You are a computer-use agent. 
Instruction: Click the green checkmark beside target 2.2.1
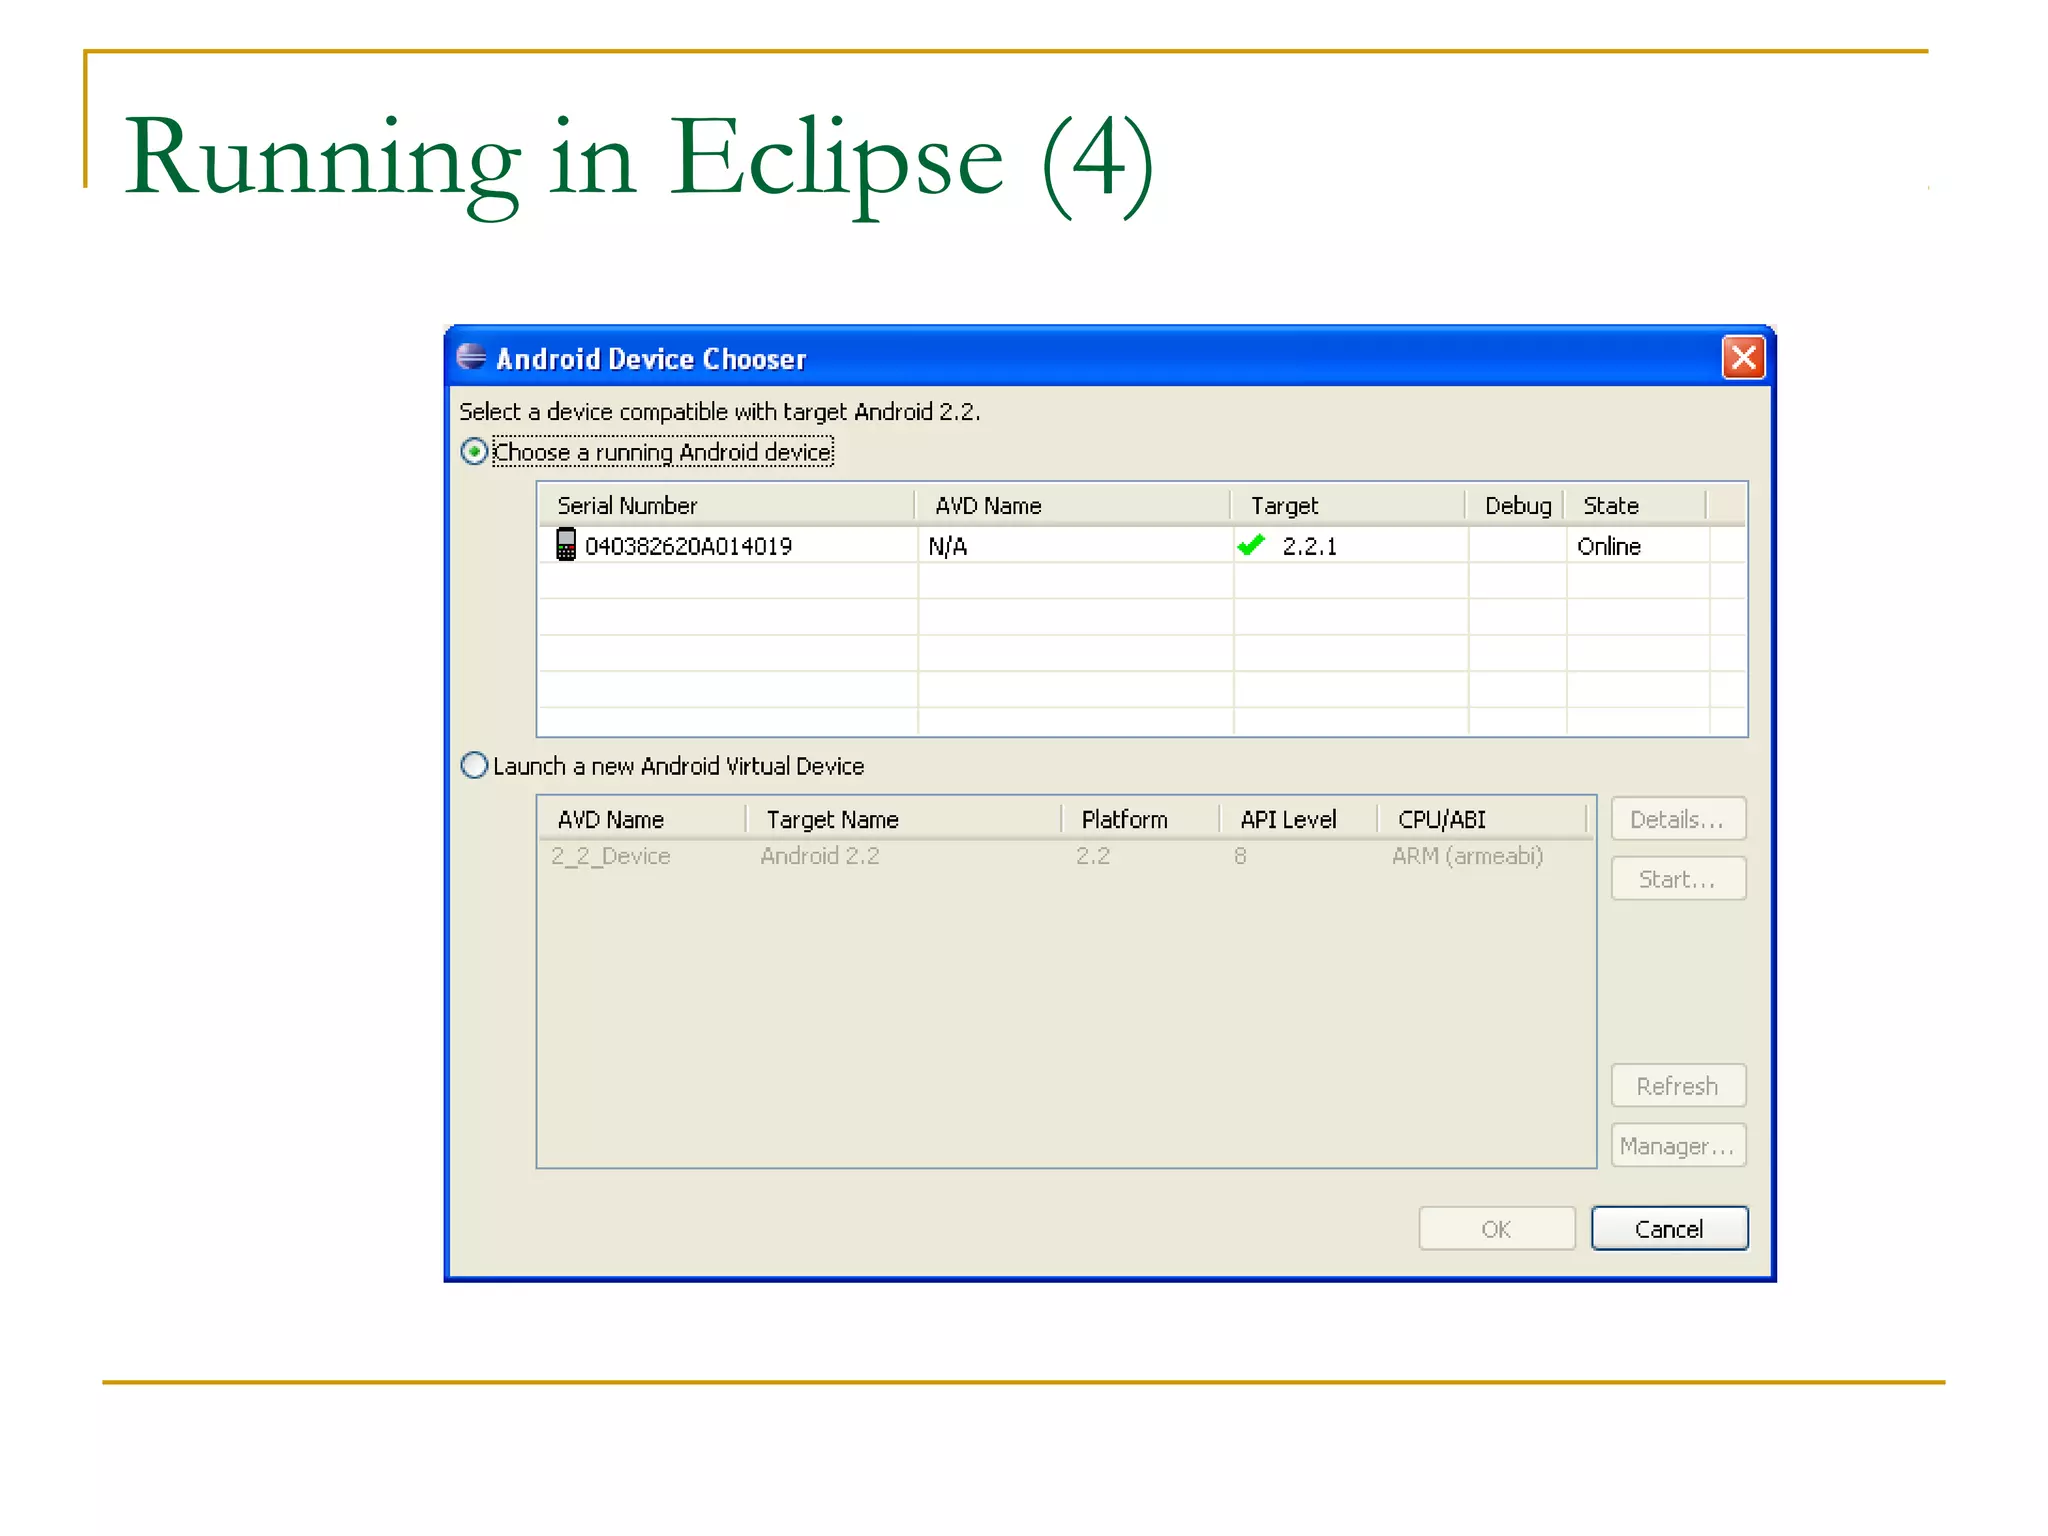pyautogui.click(x=1251, y=545)
